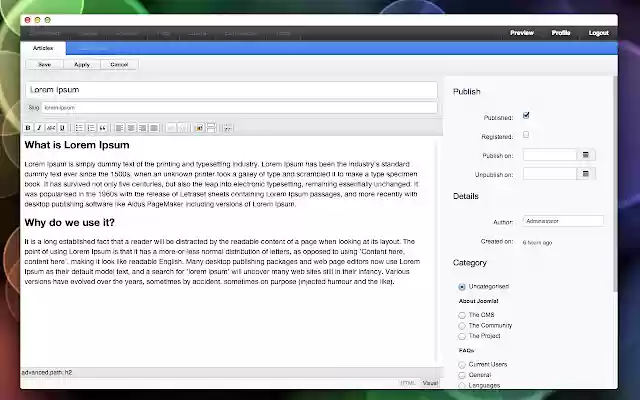The height and width of the screenshot is (400, 640).
Task: Click the Save button
Action: (x=44, y=64)
